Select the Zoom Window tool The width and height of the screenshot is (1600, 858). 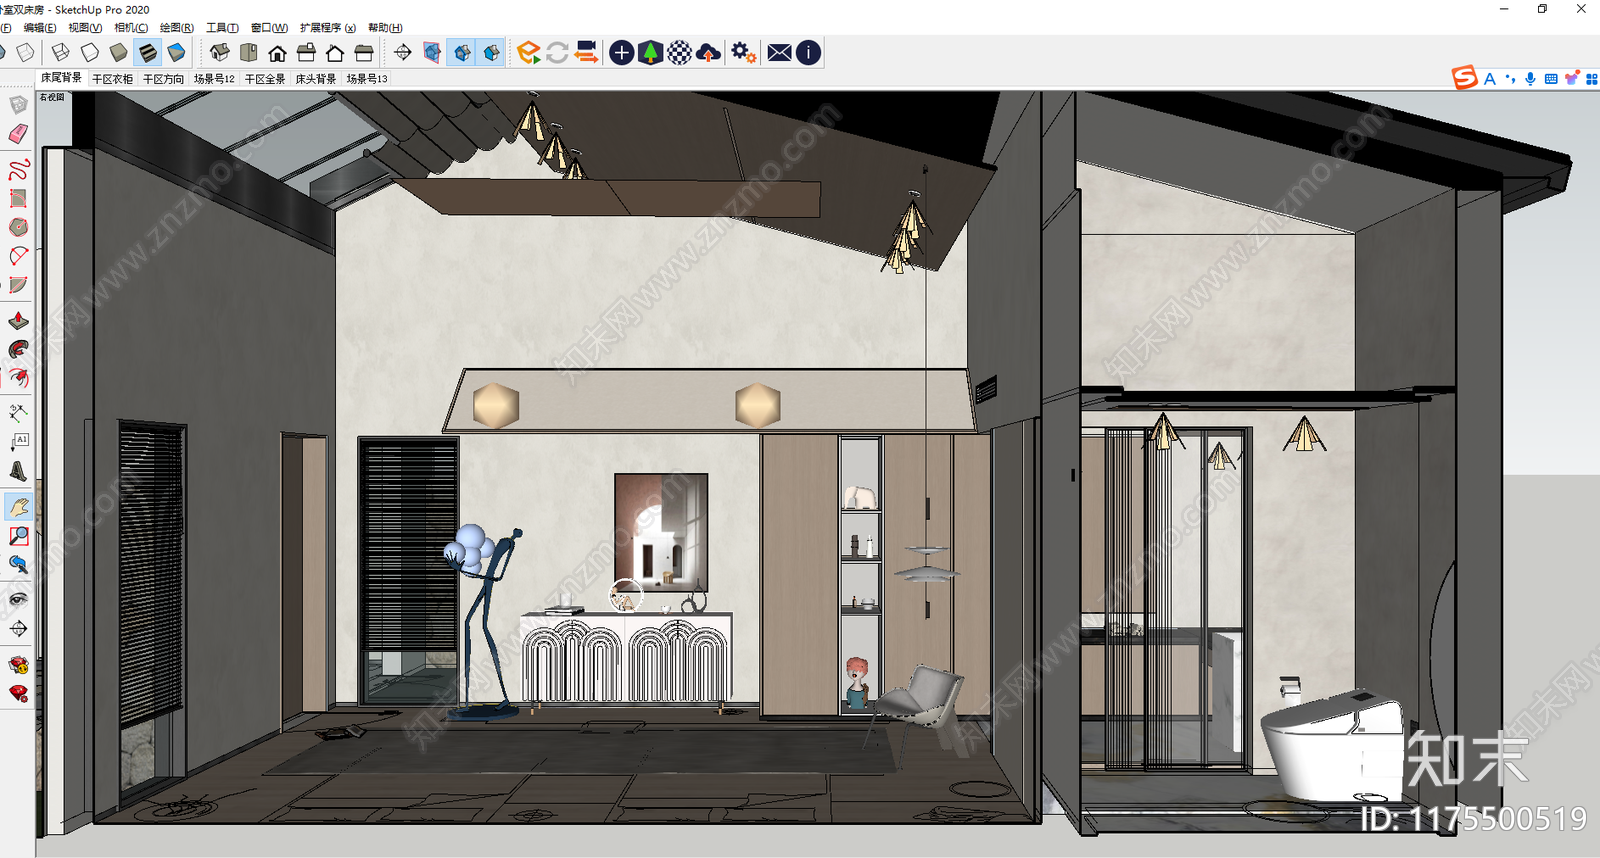tap(18, 536)
